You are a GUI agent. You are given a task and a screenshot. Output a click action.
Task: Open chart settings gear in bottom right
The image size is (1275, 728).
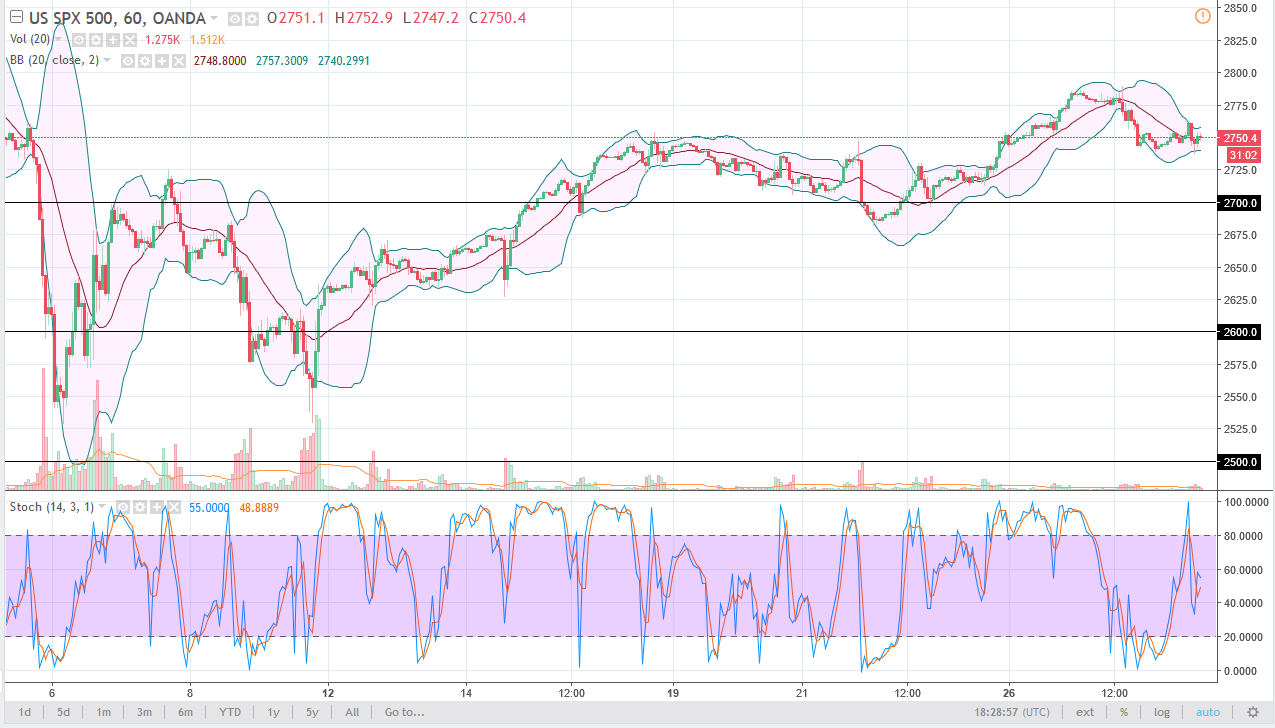(1251, 712)
